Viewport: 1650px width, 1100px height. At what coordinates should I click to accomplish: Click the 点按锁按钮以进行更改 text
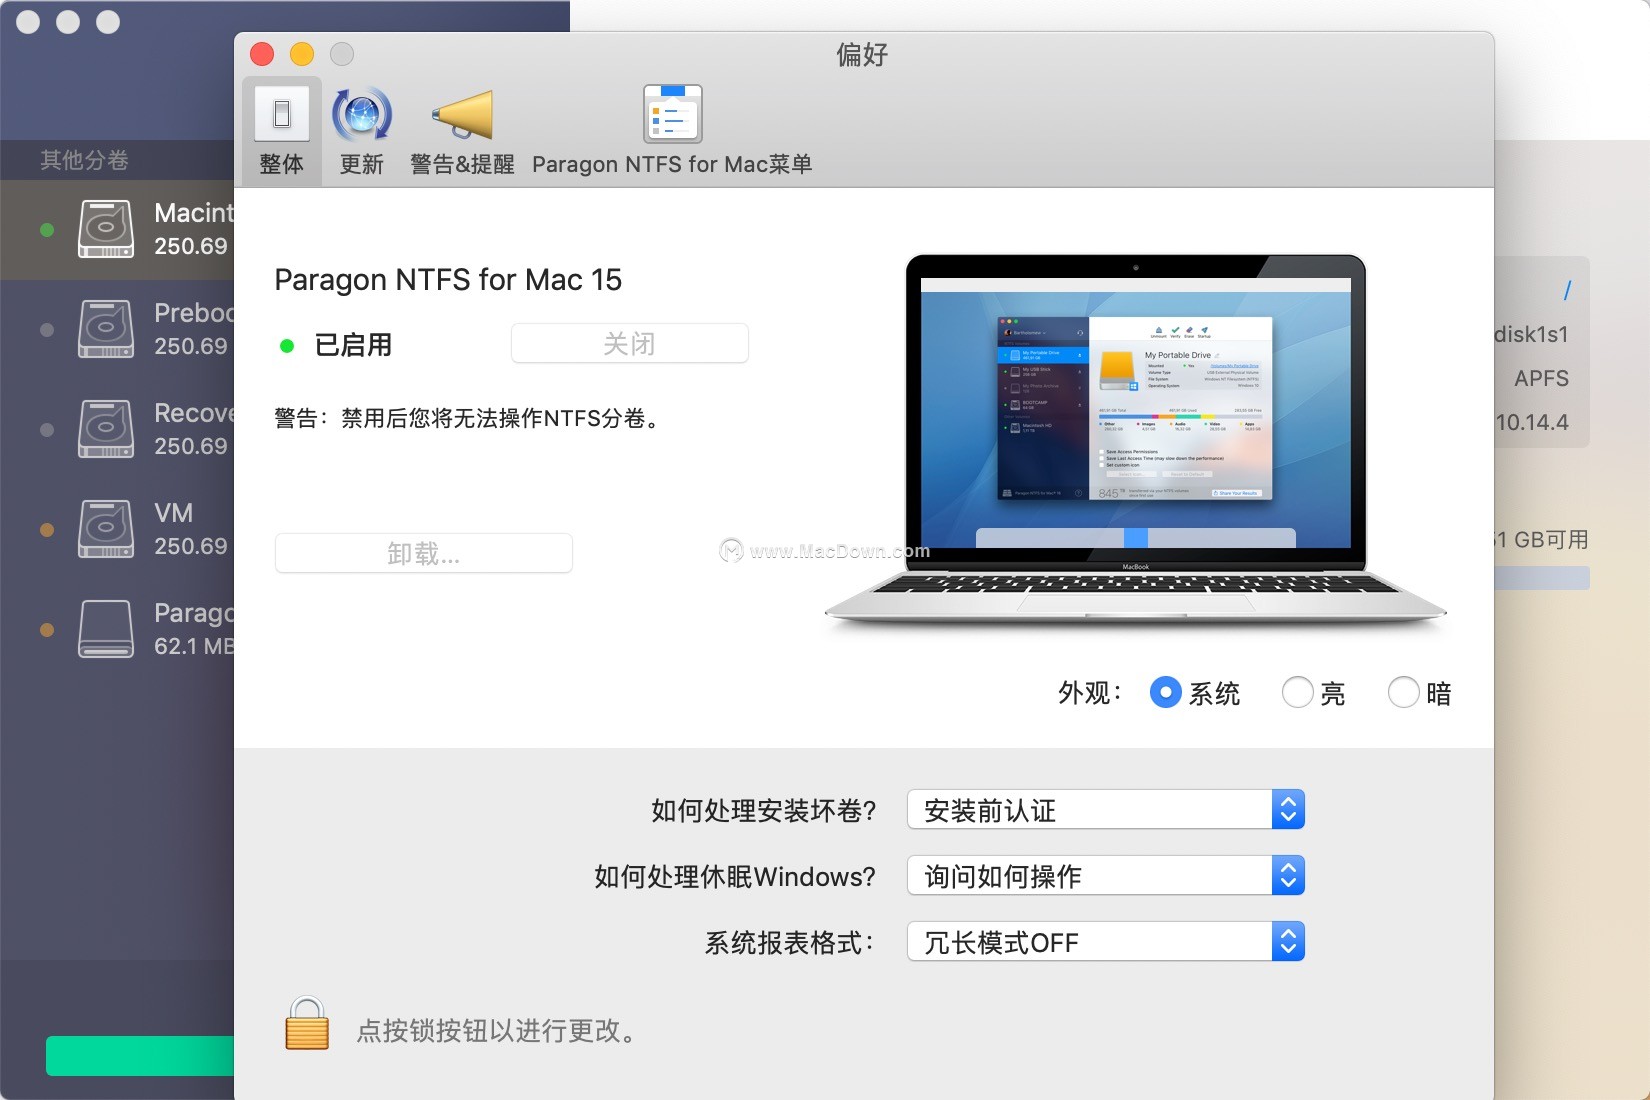(498, 1031)
